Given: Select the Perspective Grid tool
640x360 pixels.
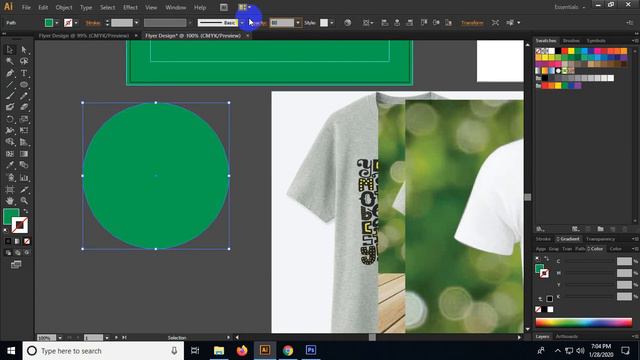Looking at the screenshot, I should pyautogui.click(x=24, y=142).
